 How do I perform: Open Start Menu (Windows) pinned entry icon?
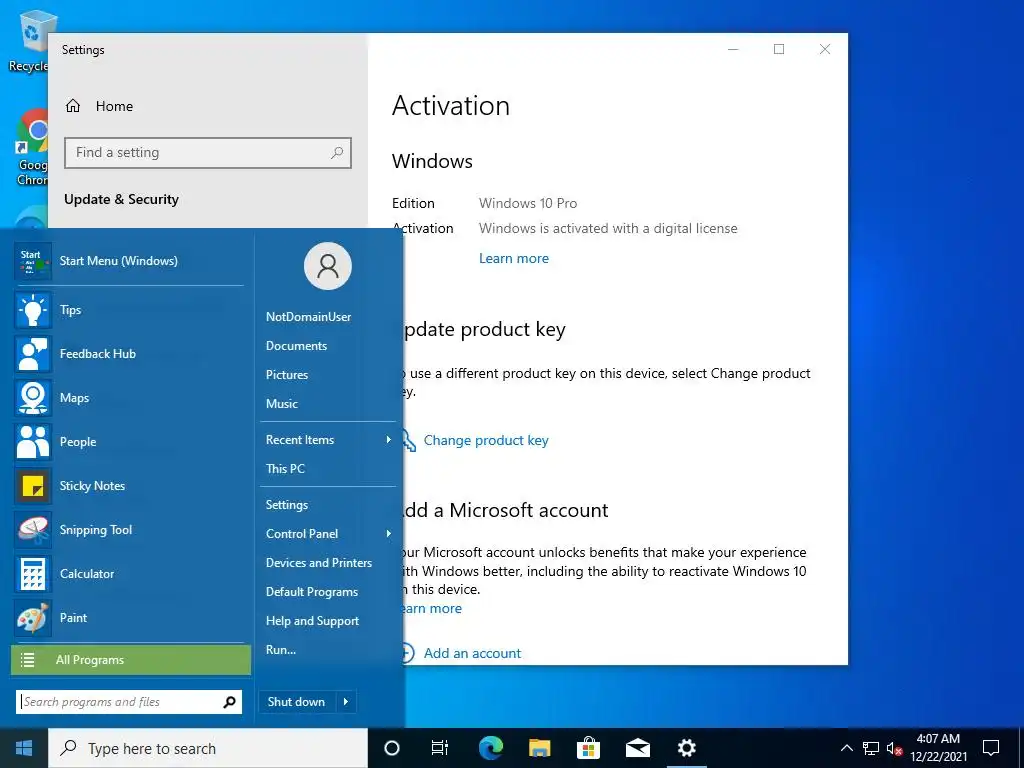pos(32,261)
